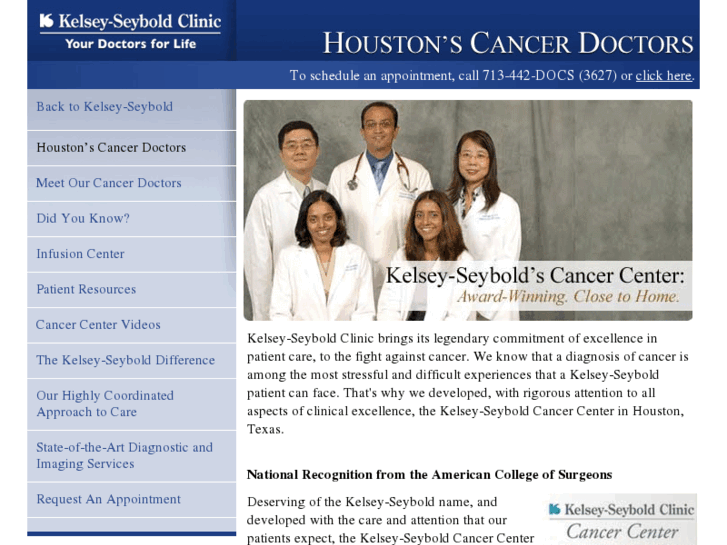Open State-of-the-Art Diagnostic and Imaging Services

click(125, 455)
